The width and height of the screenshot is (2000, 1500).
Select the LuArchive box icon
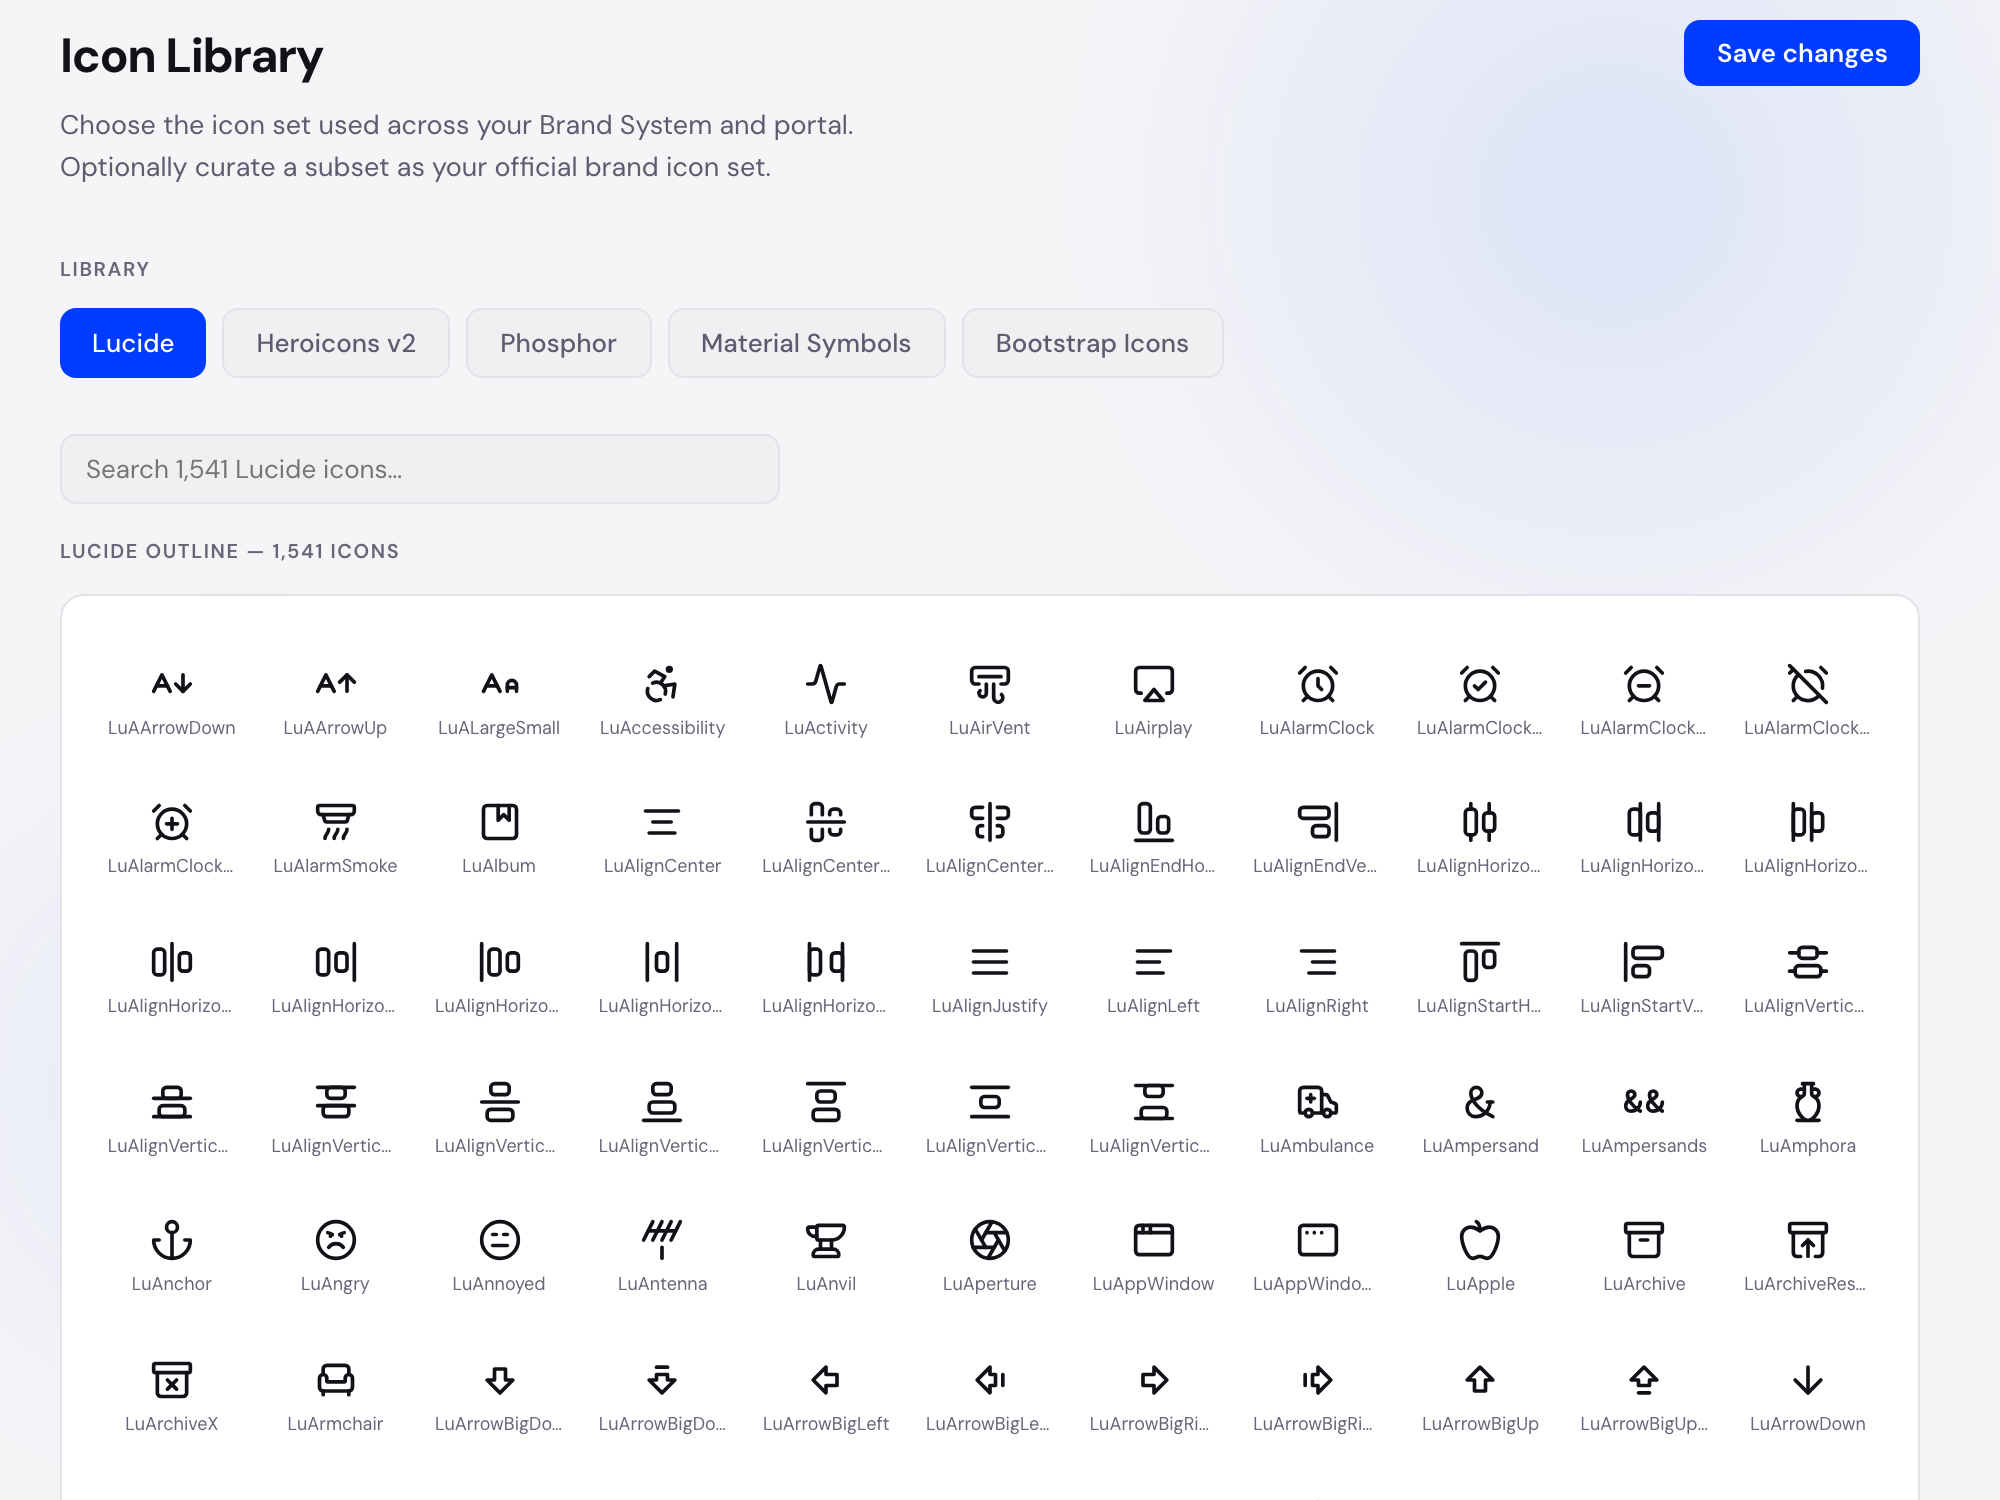point(1644,1241)
